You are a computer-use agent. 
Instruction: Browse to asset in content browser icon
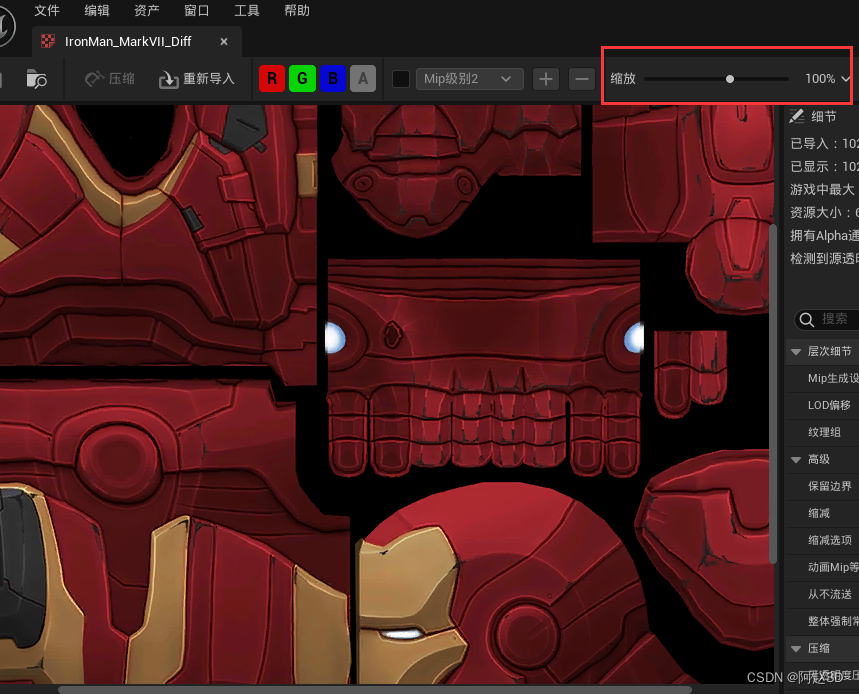[x=37, y=79]
